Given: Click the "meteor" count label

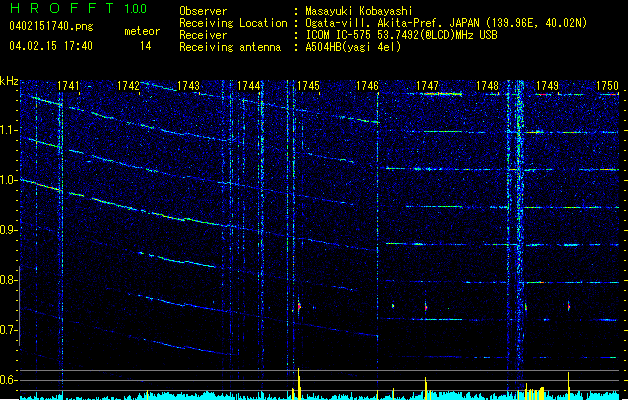Looking at the screenshot, I should coord(142,31).
